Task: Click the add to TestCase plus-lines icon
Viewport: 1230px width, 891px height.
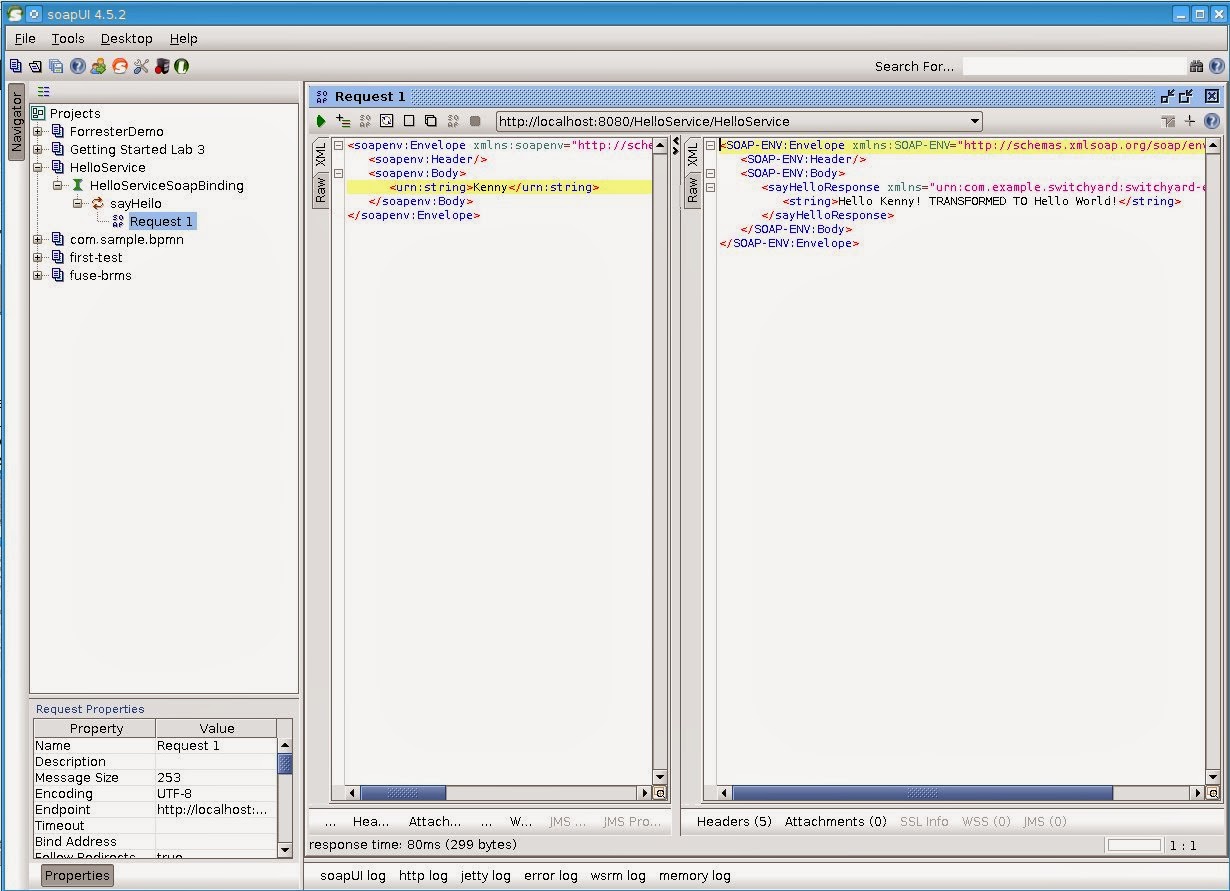Action: tap(343, 121)
